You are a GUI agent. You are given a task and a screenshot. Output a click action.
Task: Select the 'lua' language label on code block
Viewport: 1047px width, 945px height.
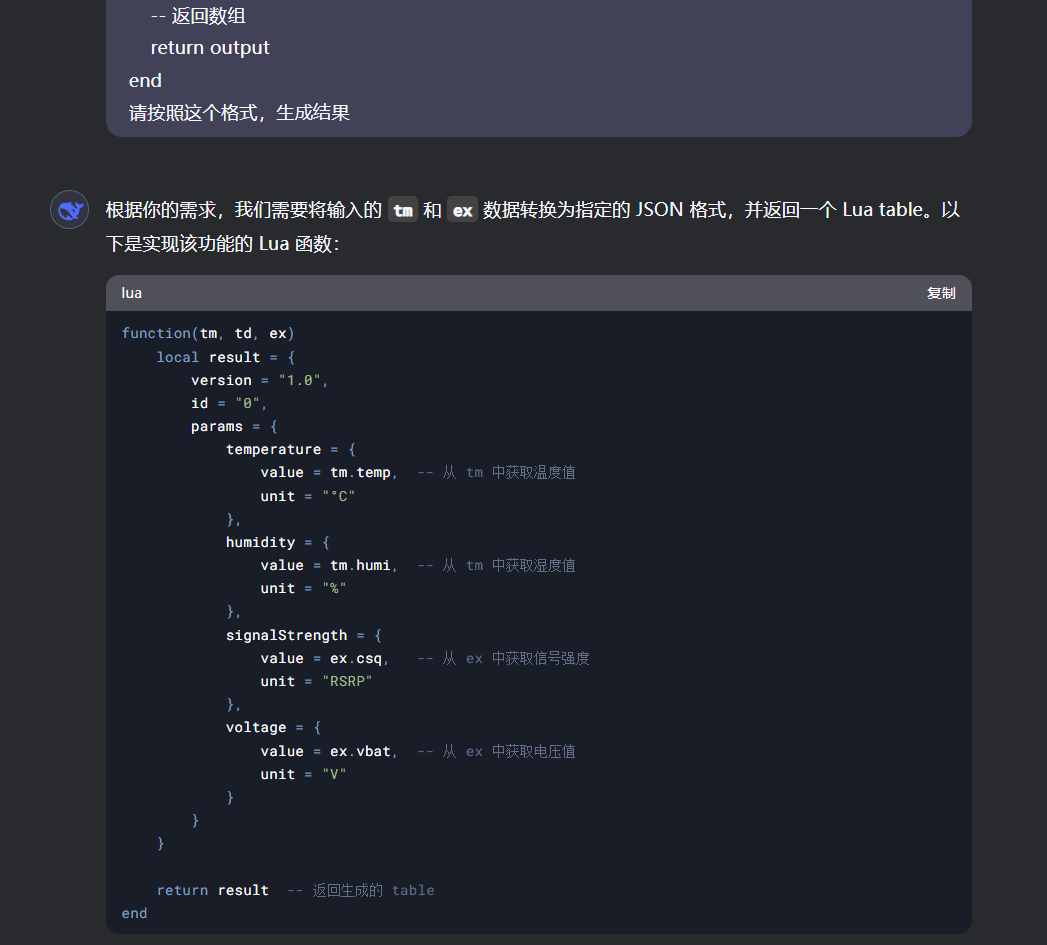click(131, 292)
